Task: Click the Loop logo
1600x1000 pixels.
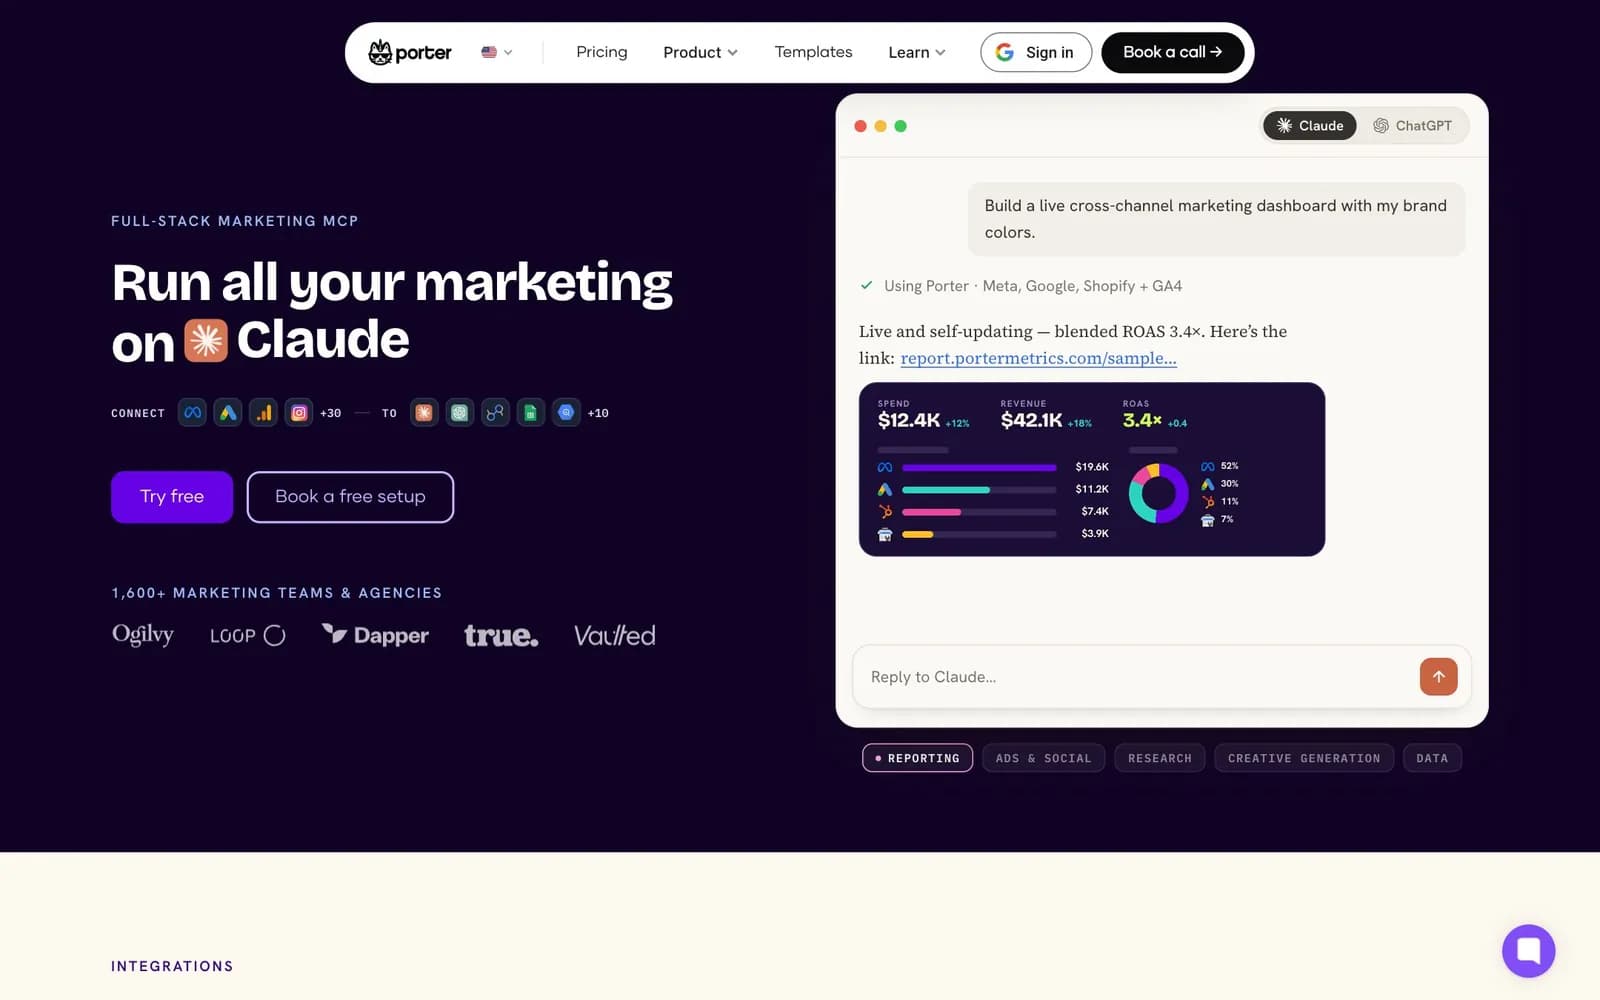Action: (x=248, y=635)
